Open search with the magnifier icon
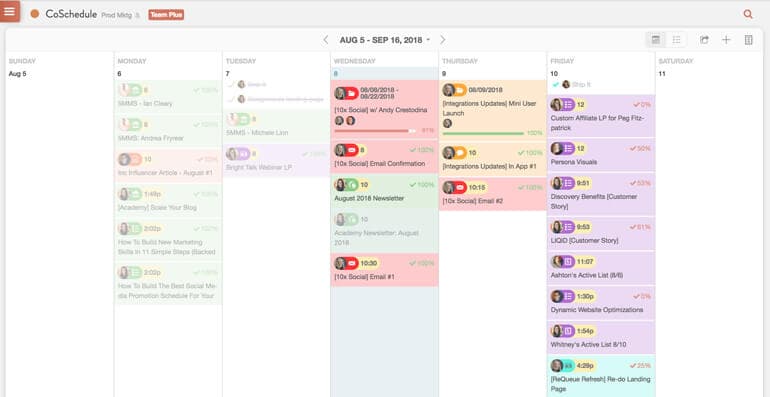Screen dimensions: 770x397 (748, 14)
